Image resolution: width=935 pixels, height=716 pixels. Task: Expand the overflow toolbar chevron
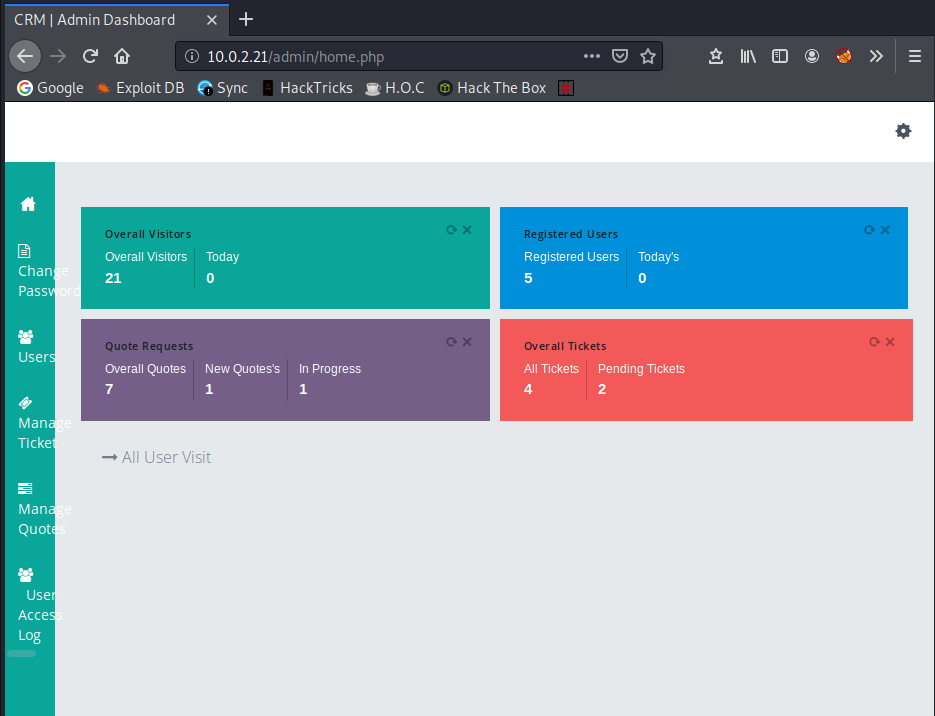[876, 57]
